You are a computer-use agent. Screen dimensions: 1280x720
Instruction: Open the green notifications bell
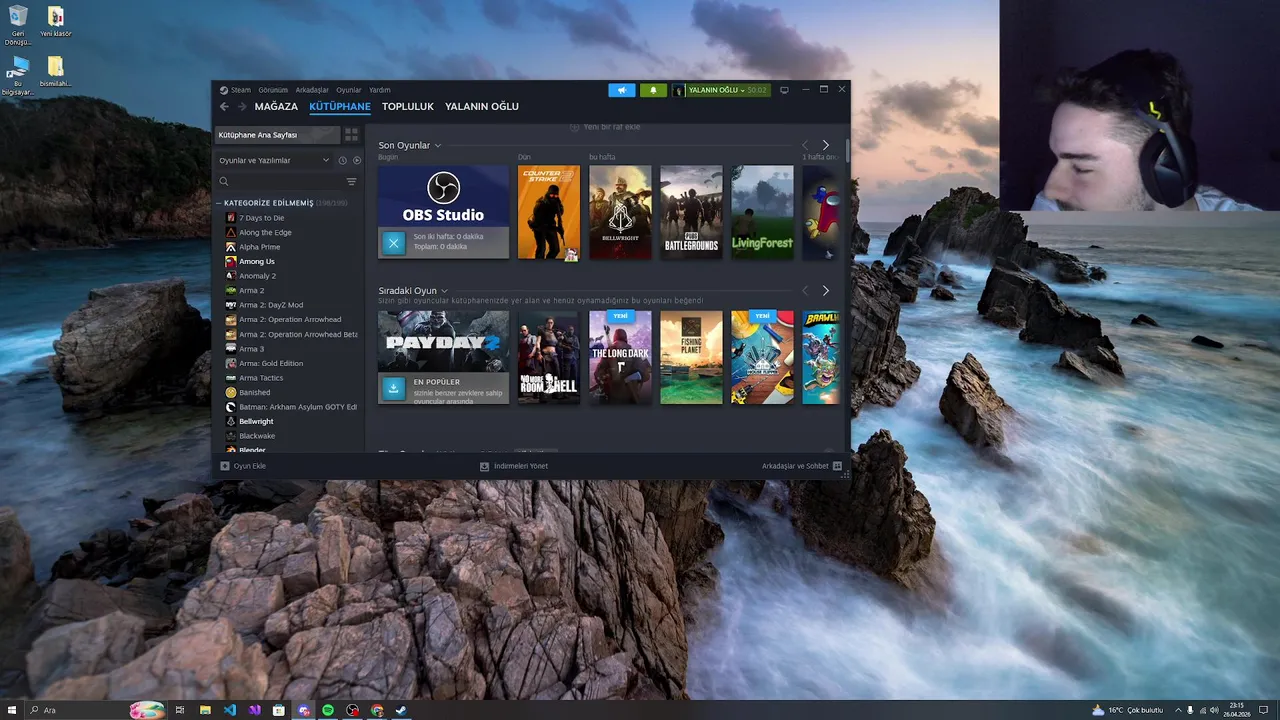click(653, 90)
